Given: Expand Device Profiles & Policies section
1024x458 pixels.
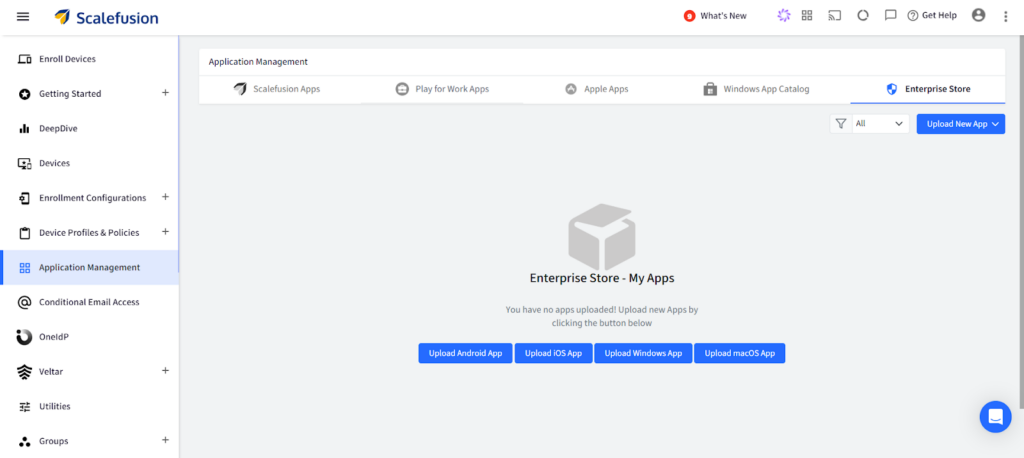Looking at the screenshot, I should click(x=165, y=232).
